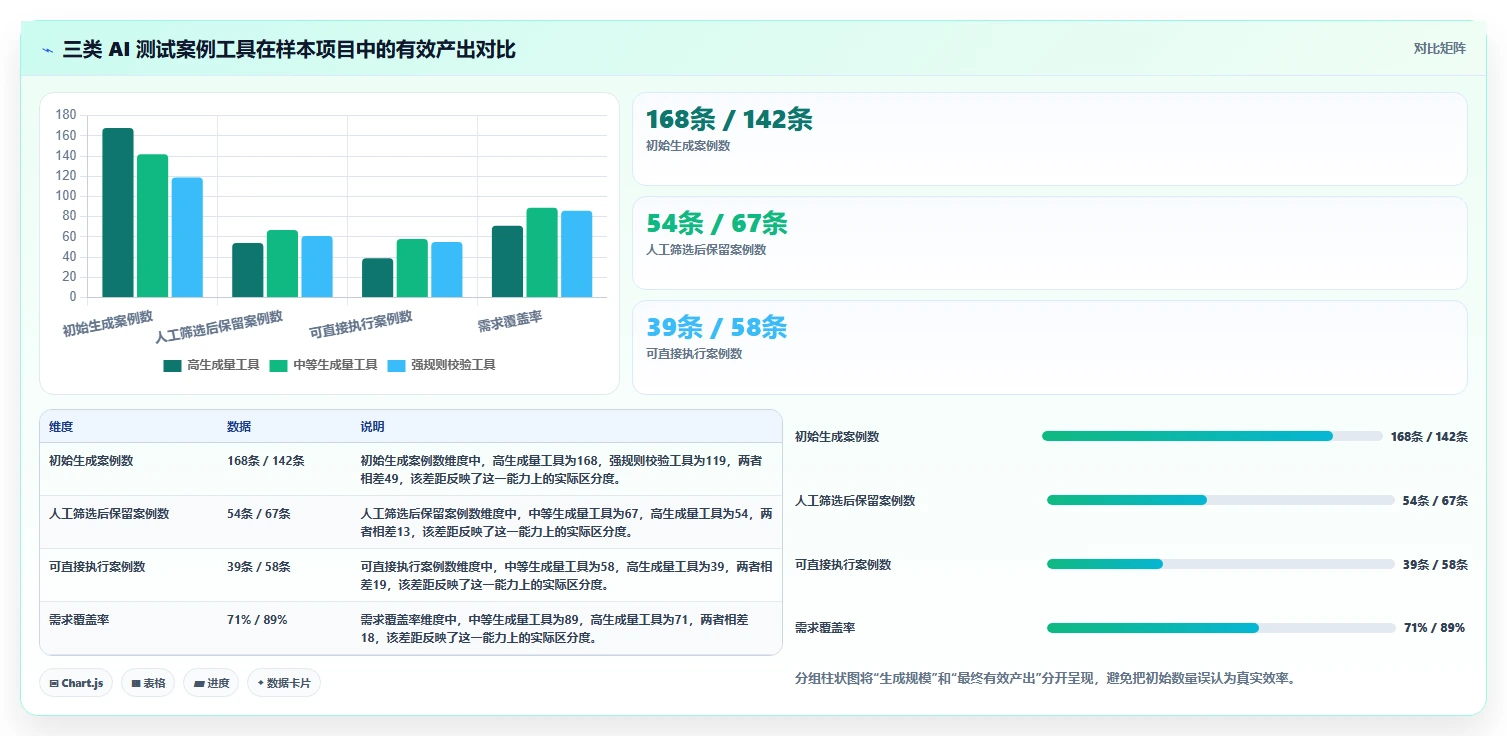Click the blue icon beside the page title
1507x736 pixels.
click(48, 50)
